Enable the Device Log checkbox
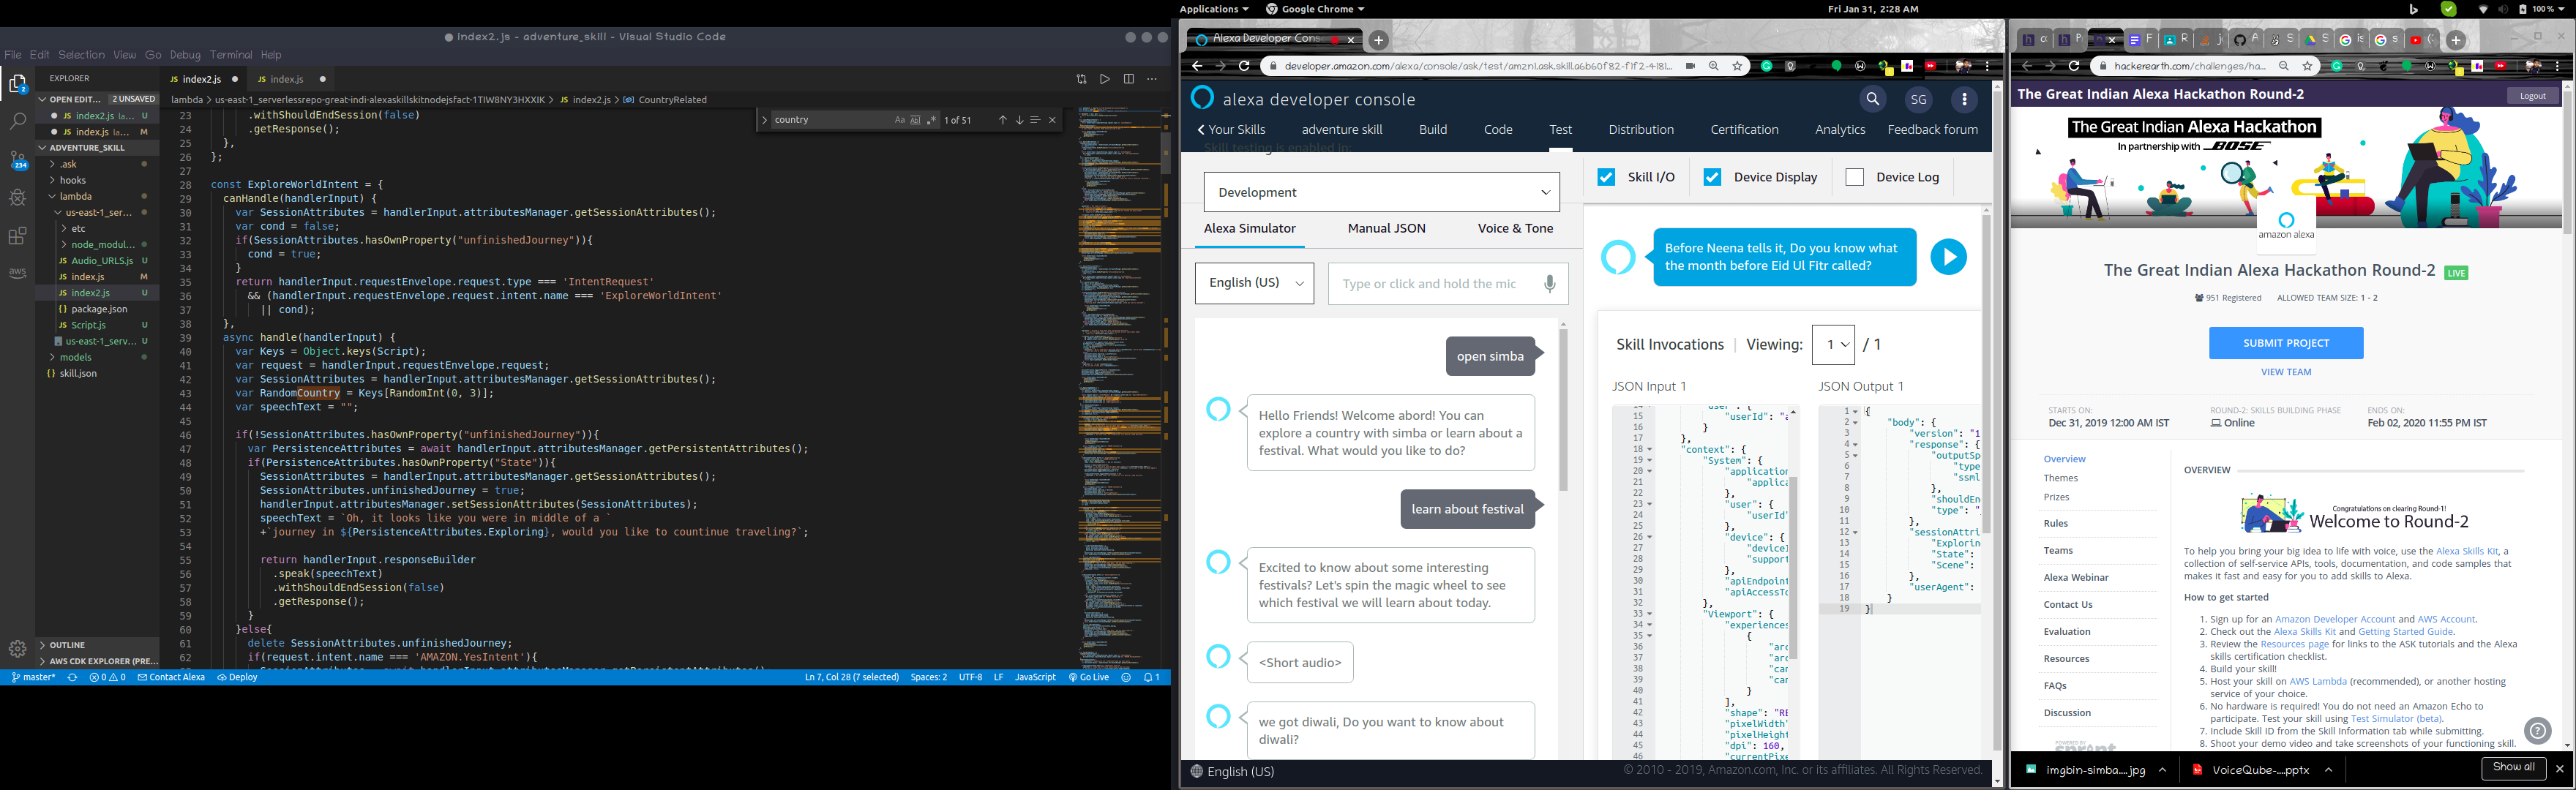 click(1854, 177)
